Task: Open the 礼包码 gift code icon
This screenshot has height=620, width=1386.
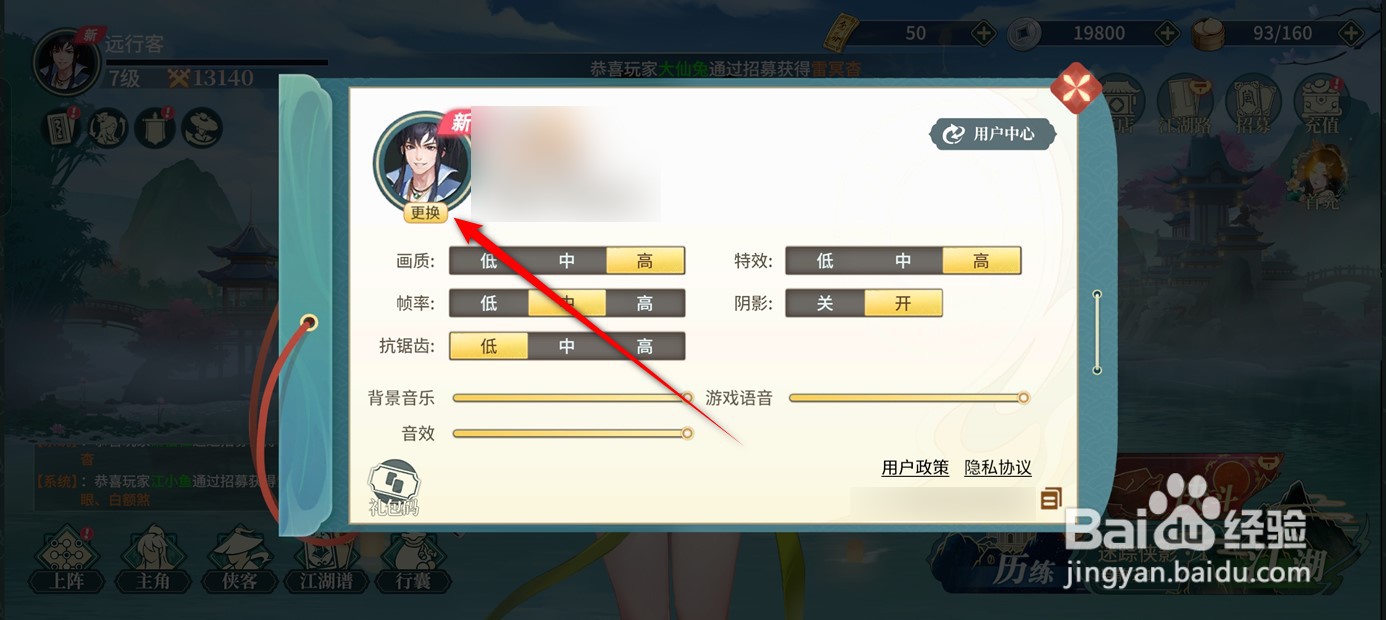Action: pos(392,487)
